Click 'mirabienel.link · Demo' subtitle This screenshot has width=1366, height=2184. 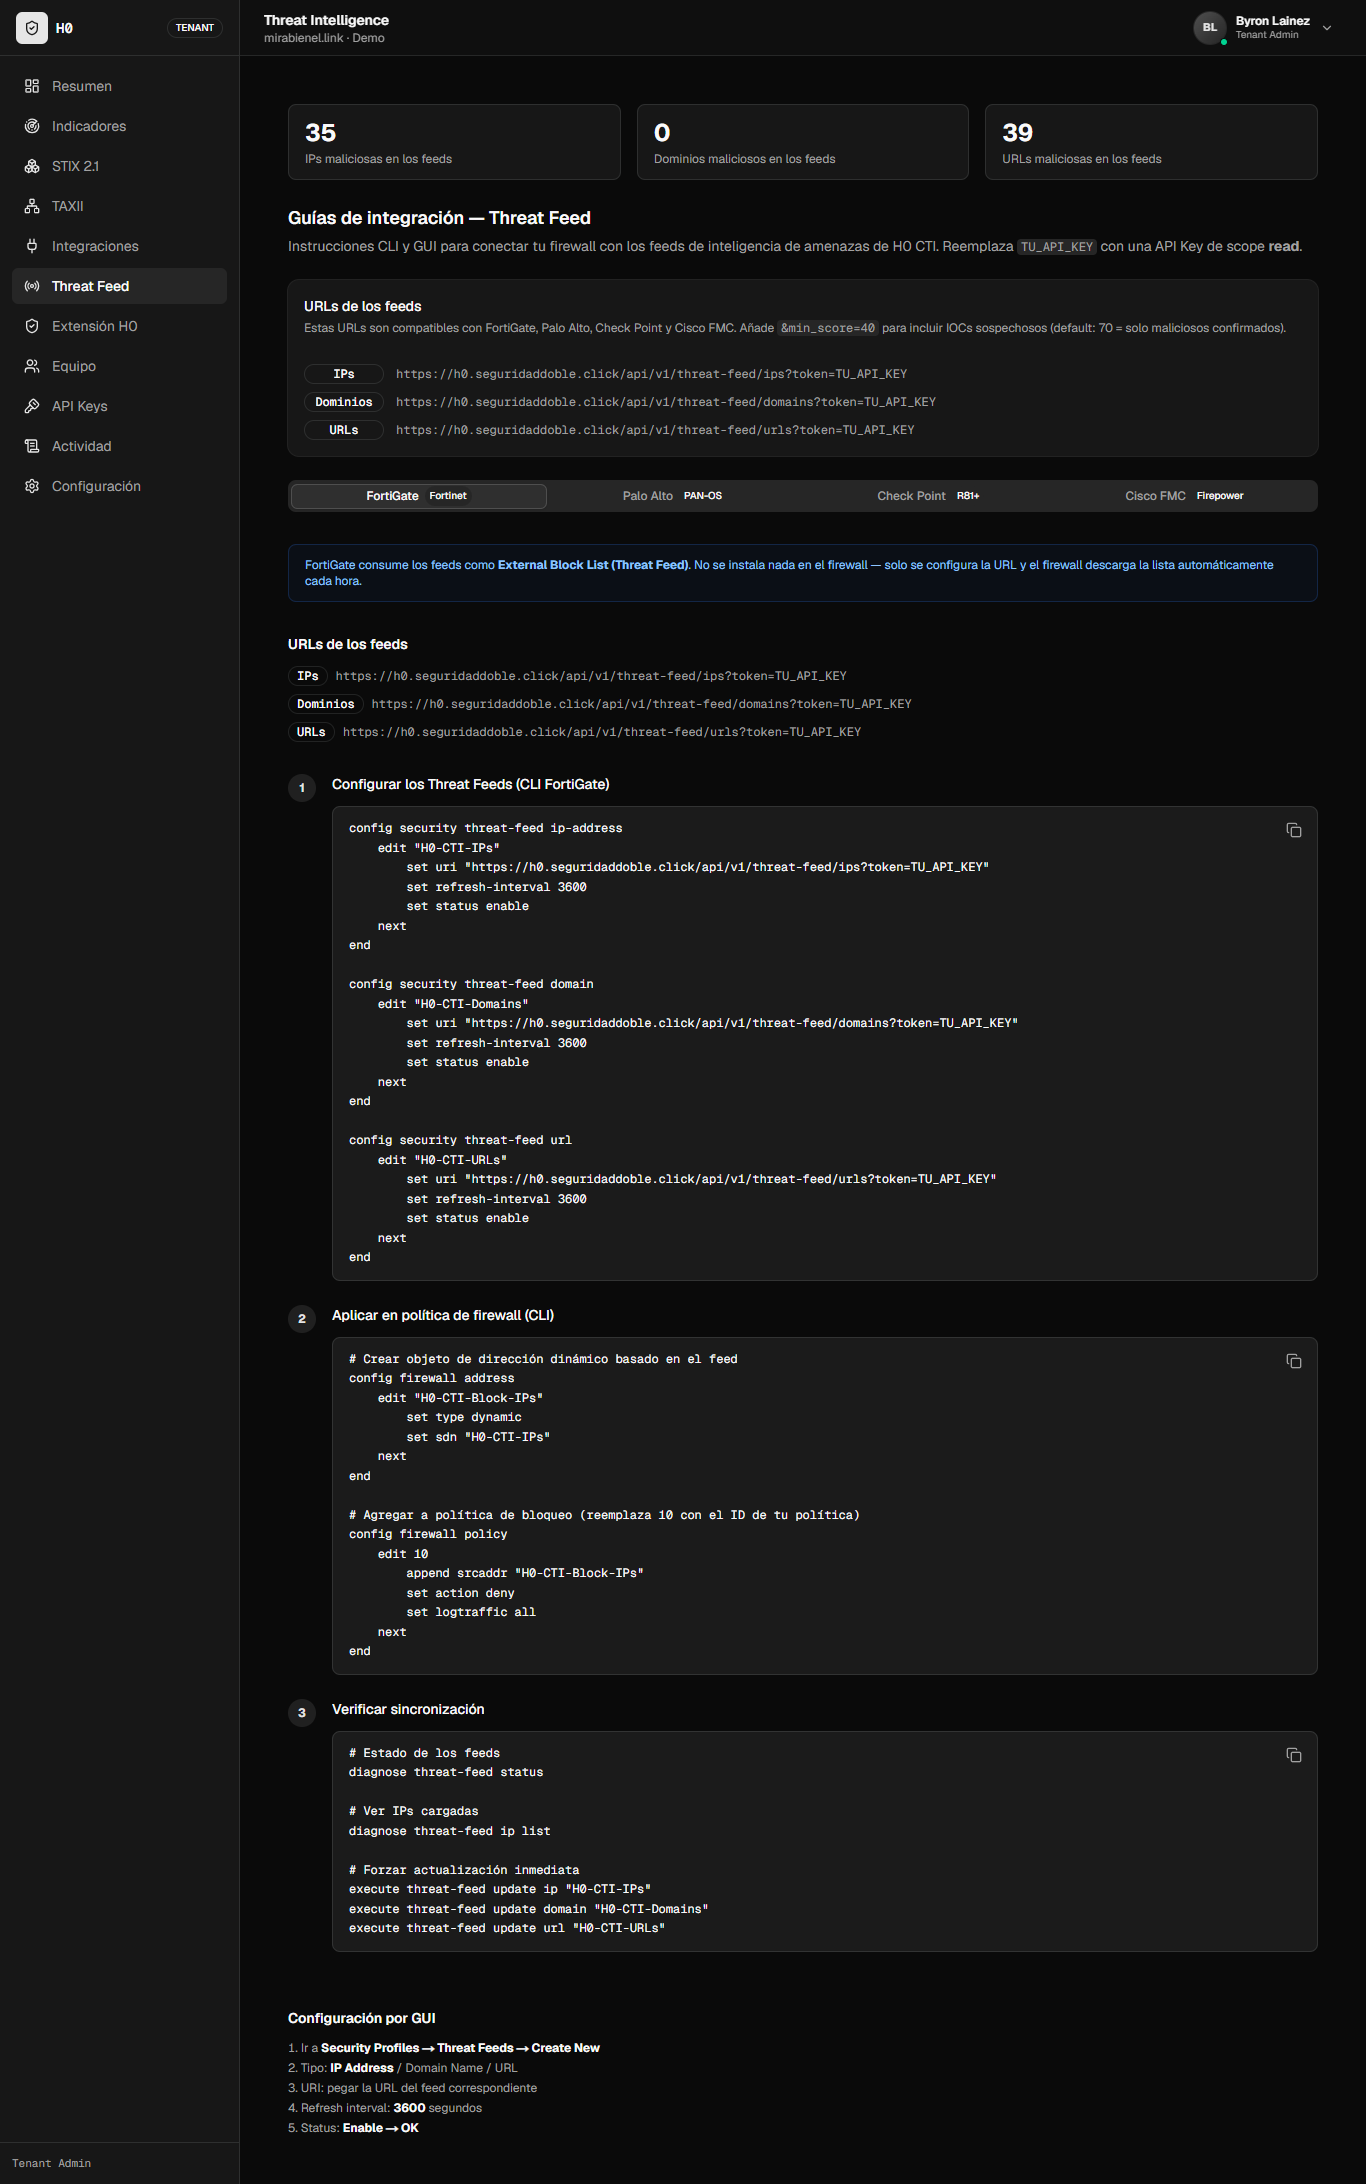324,38
